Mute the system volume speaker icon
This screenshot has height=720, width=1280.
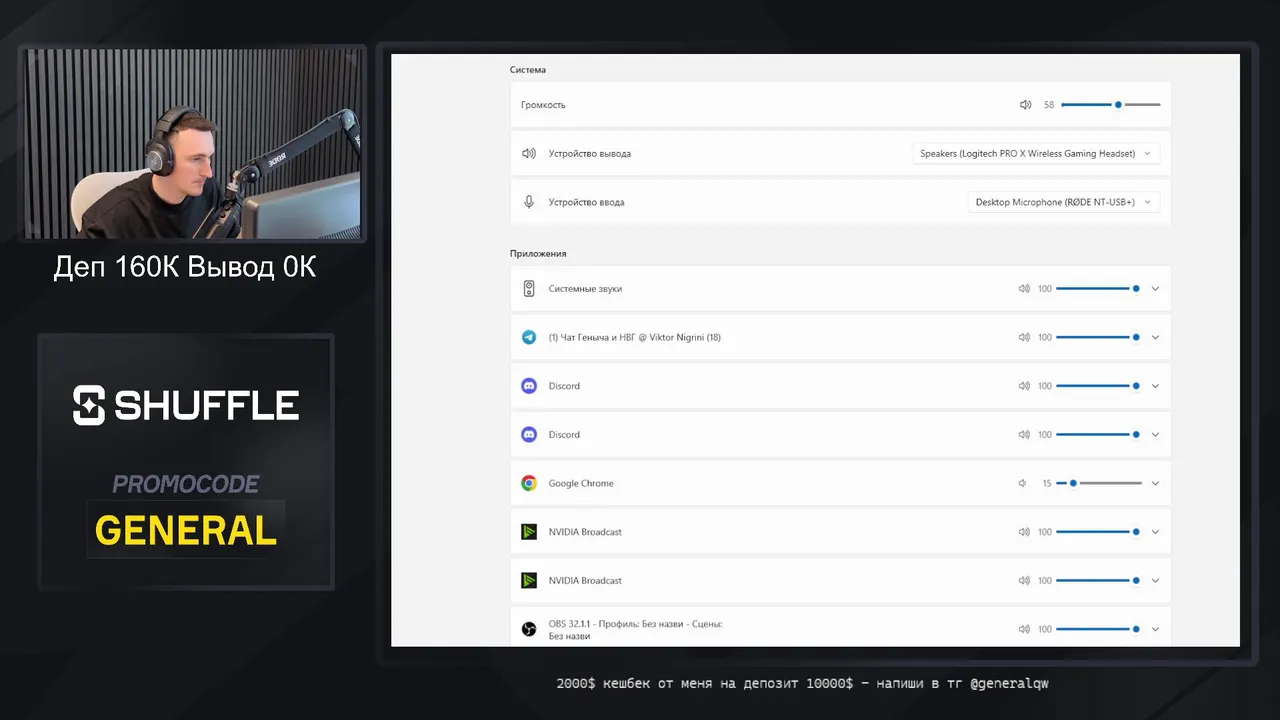(1025, 105)
